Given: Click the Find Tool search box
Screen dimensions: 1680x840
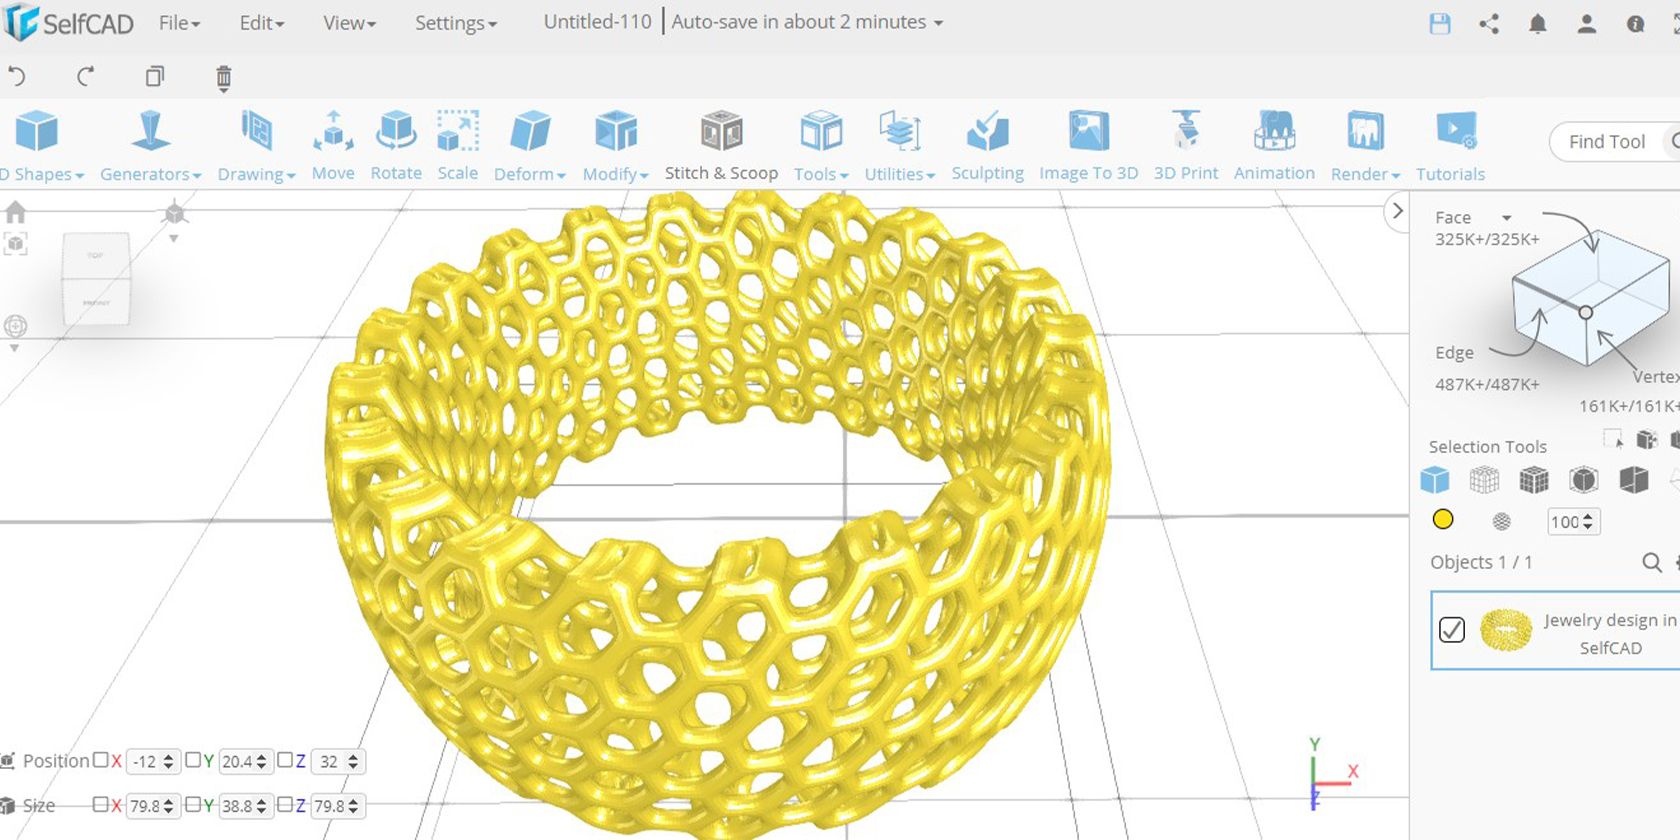Looking at the screenshot, I should click(1606, 142).
